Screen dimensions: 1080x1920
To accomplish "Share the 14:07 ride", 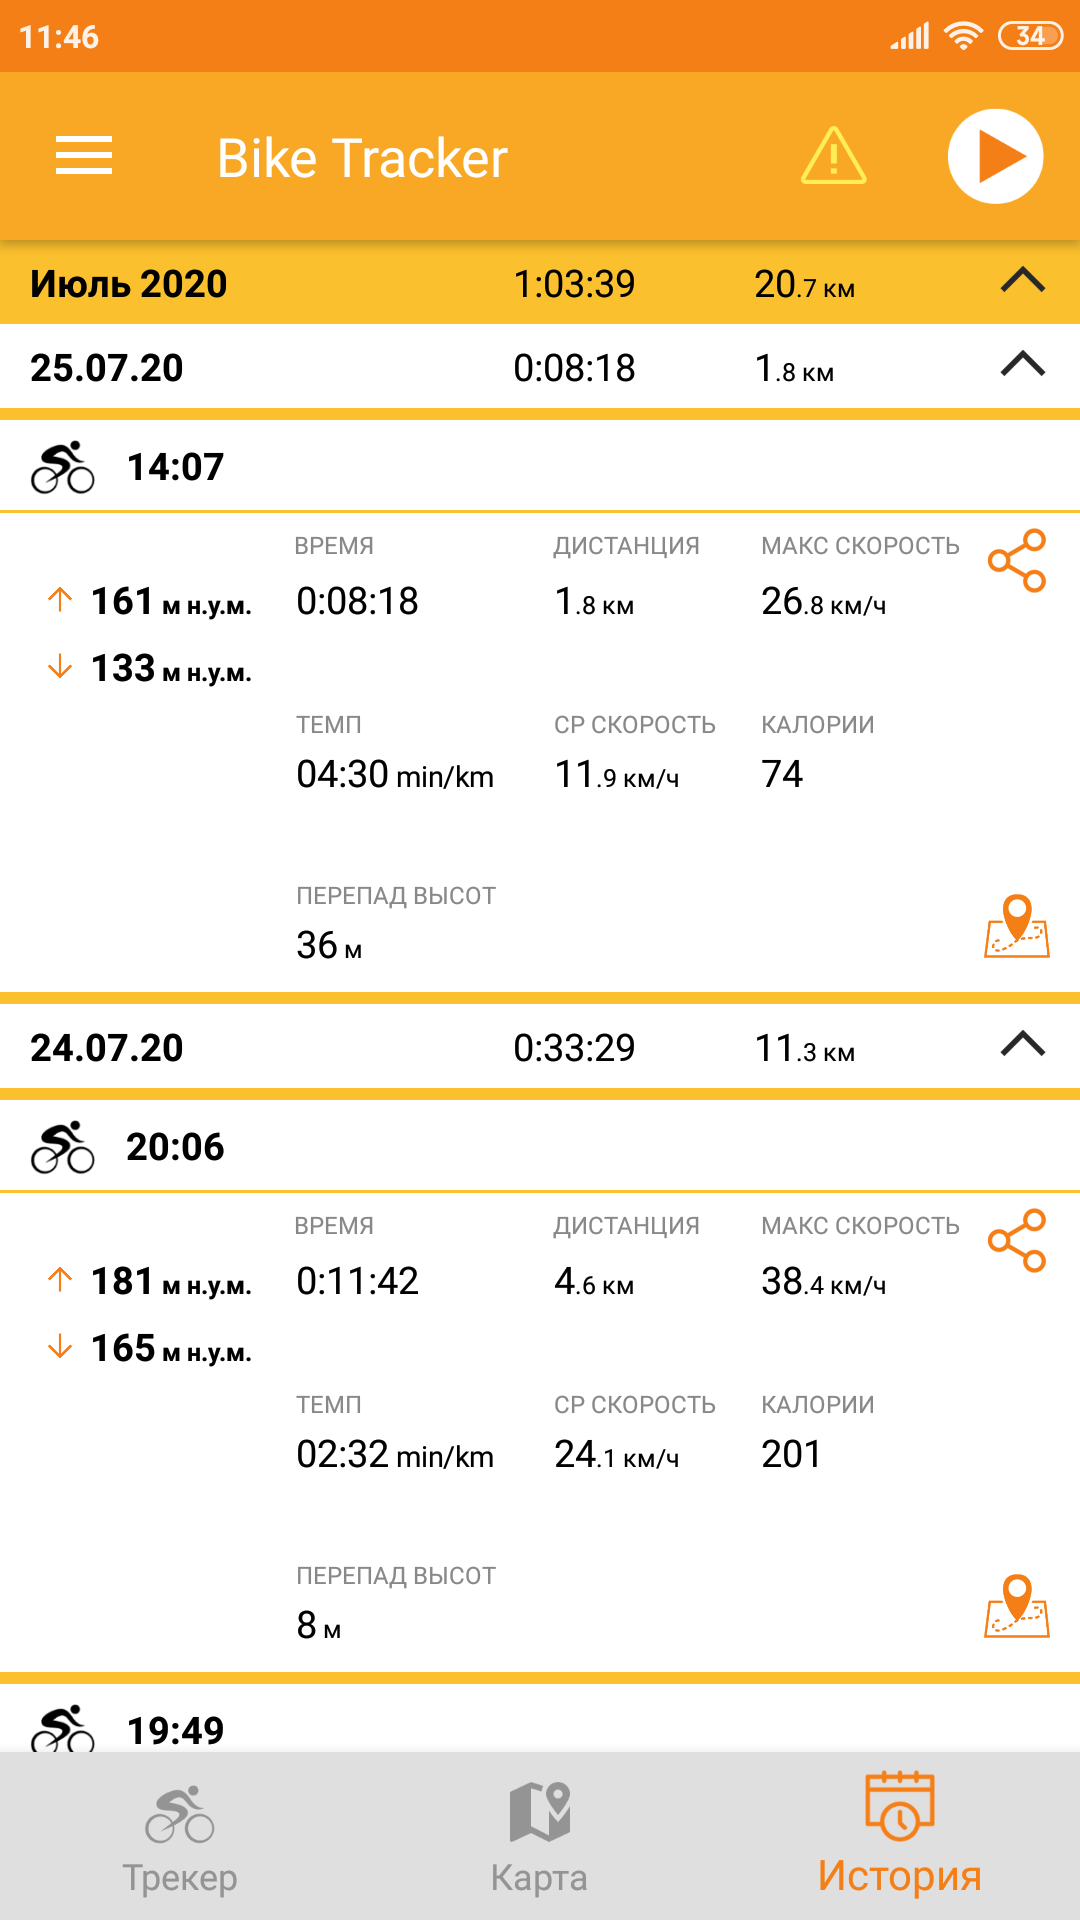I will tap(1017, 561).
